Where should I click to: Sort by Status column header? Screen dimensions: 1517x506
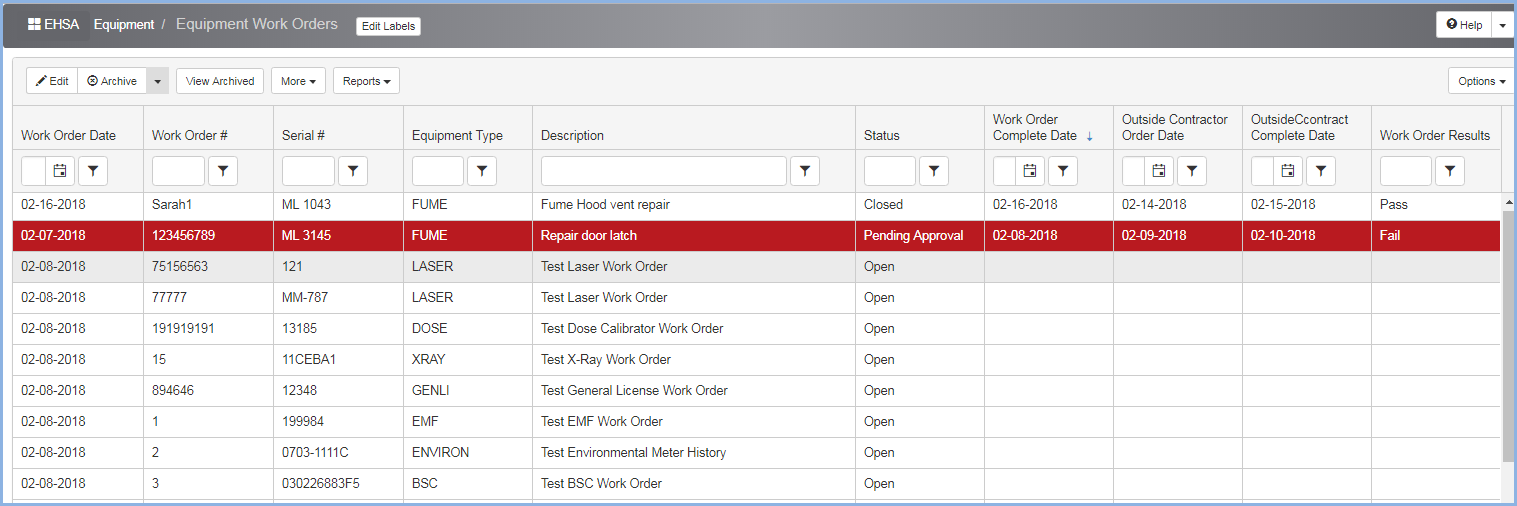(882, 136)
